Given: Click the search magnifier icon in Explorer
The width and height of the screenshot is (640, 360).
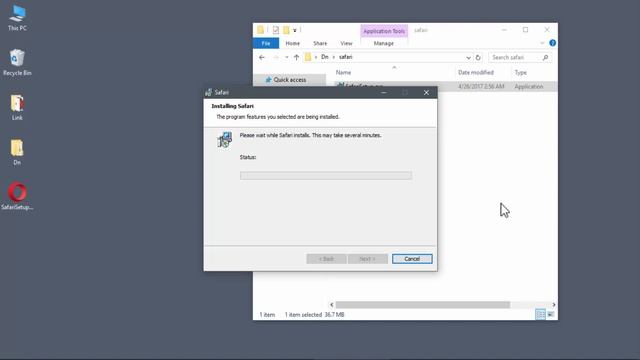Looking at the screenshot, I should (545, 58).
